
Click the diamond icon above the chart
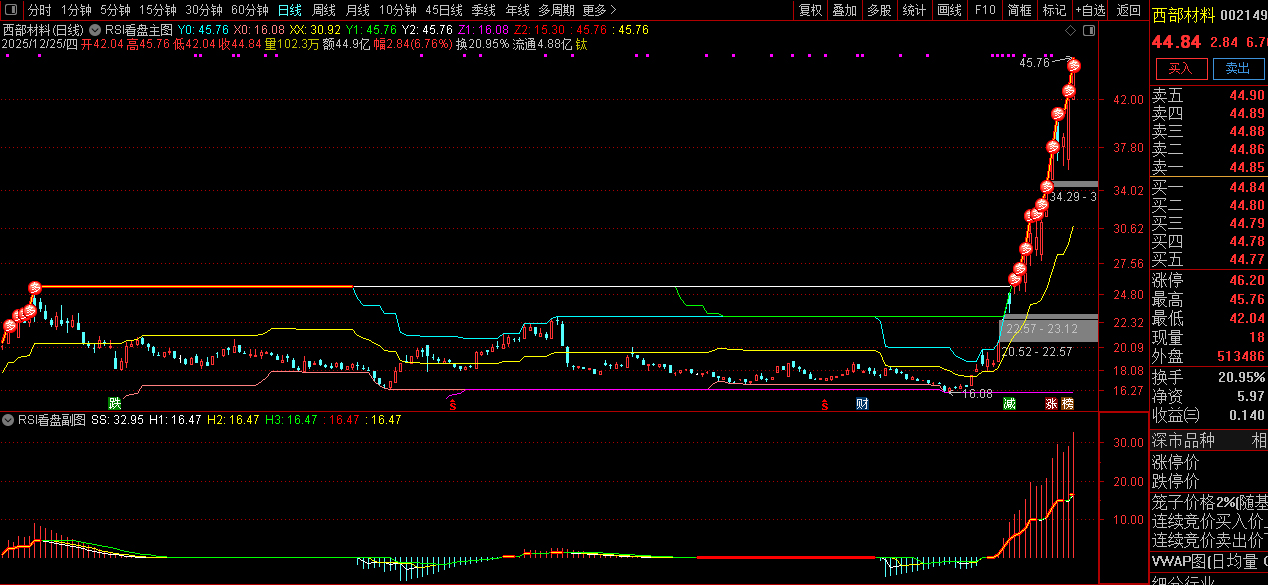(x=1070, y=30)
